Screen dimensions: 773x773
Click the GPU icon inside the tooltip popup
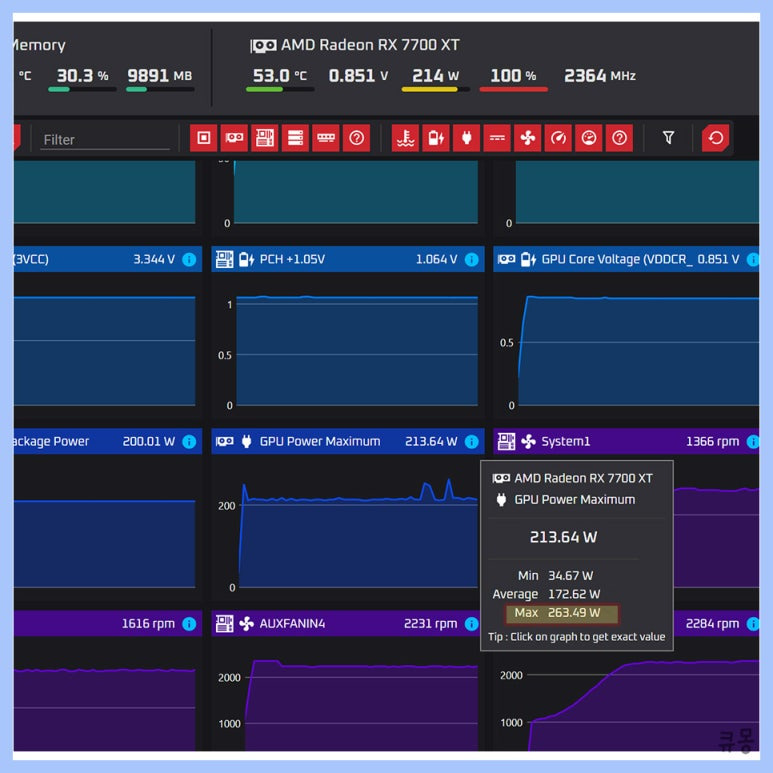tap(501, 478)
